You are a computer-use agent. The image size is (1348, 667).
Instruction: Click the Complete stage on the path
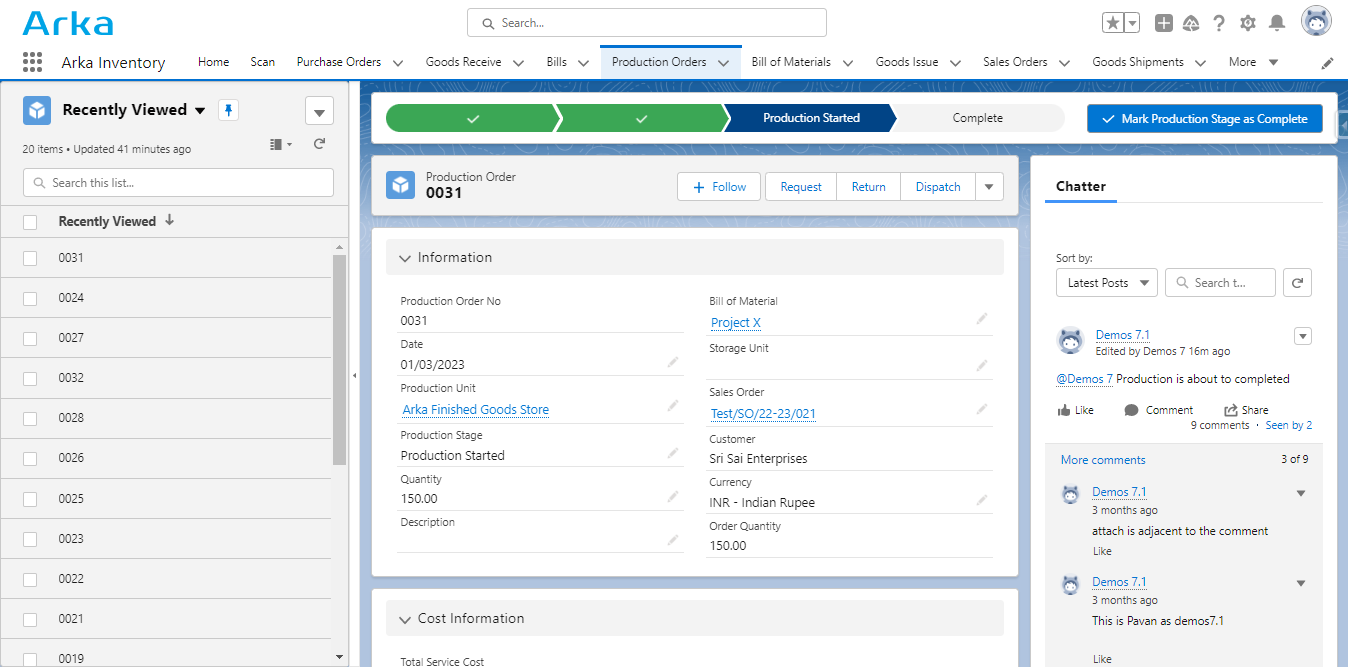(977, 118)
